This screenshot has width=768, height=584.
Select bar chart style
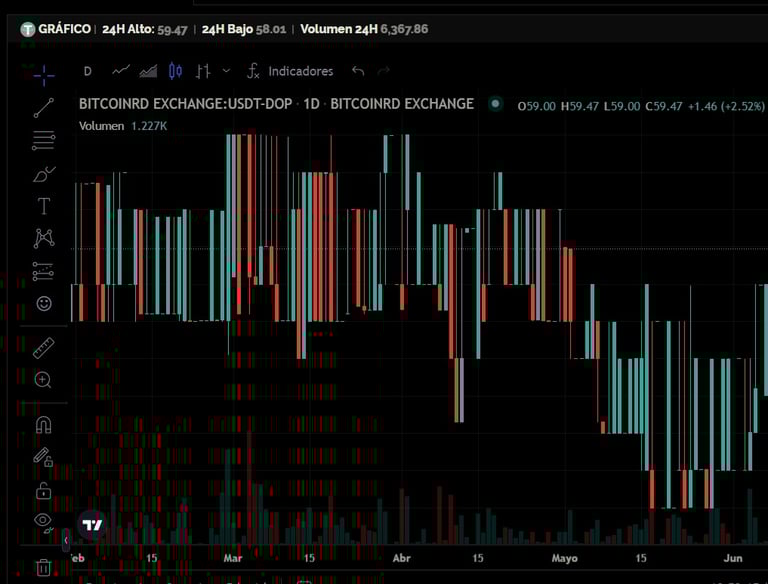point(203,72)
